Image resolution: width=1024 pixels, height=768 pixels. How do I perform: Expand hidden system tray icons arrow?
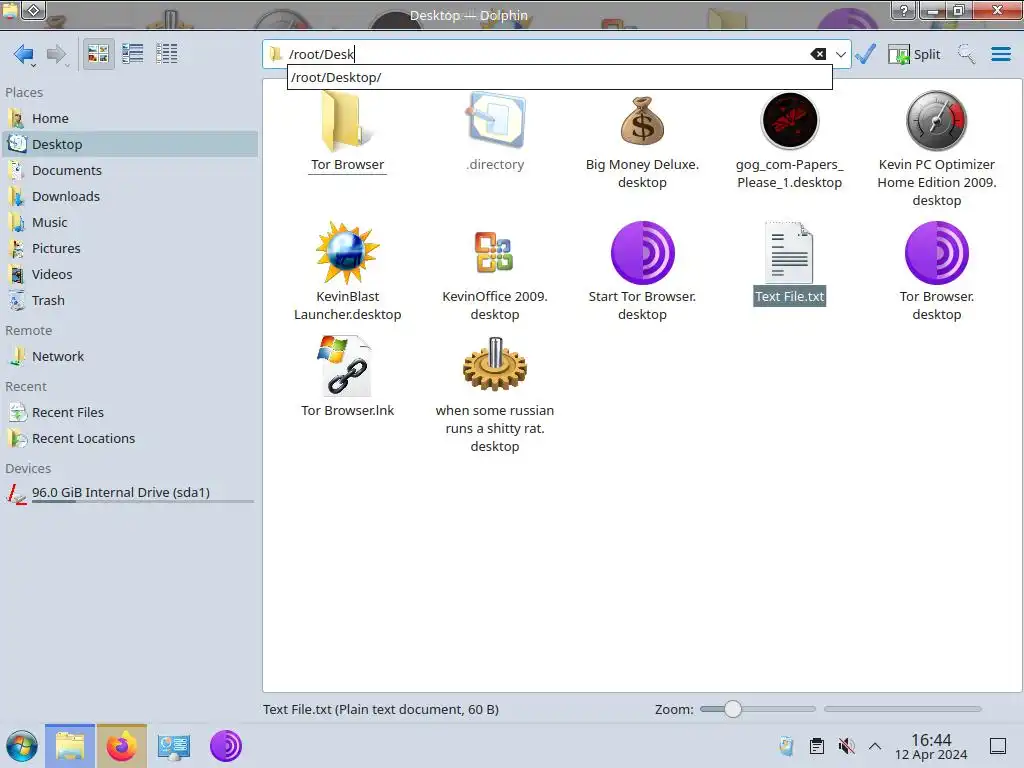pos(875,746)
